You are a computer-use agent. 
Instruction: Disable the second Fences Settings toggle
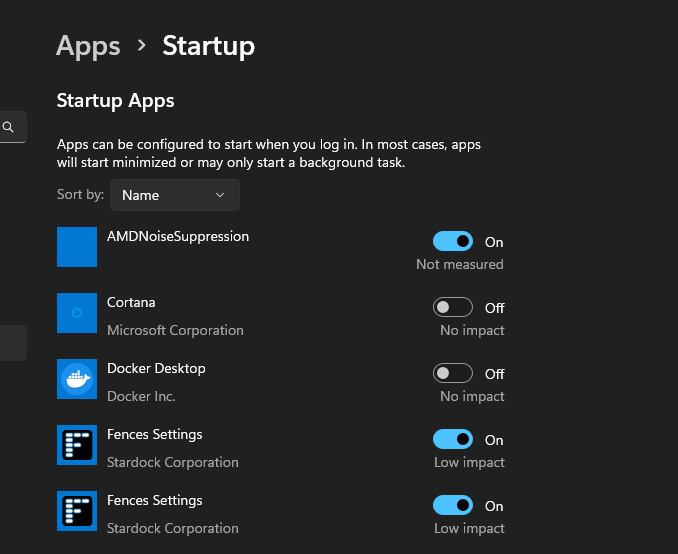coord(453,505)
